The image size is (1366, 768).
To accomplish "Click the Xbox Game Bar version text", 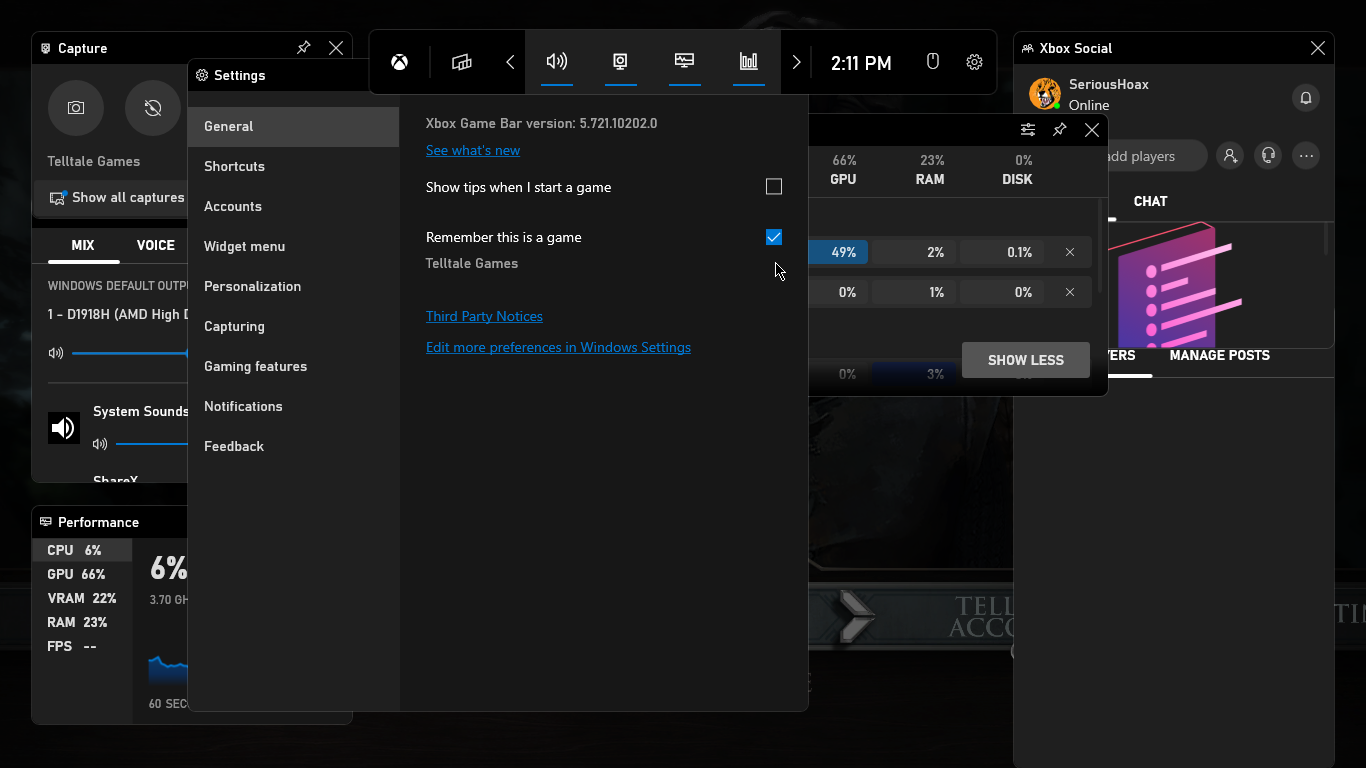I will 541,123.
